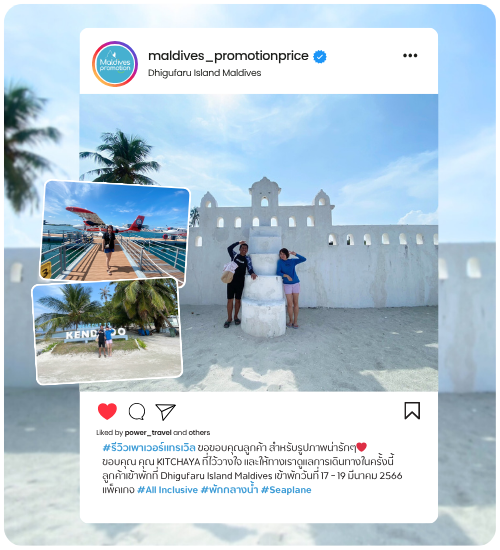This screenshot has width=500, height=550.
Task: Click the #All Inclusive hashtag
Action: [167, 490]
